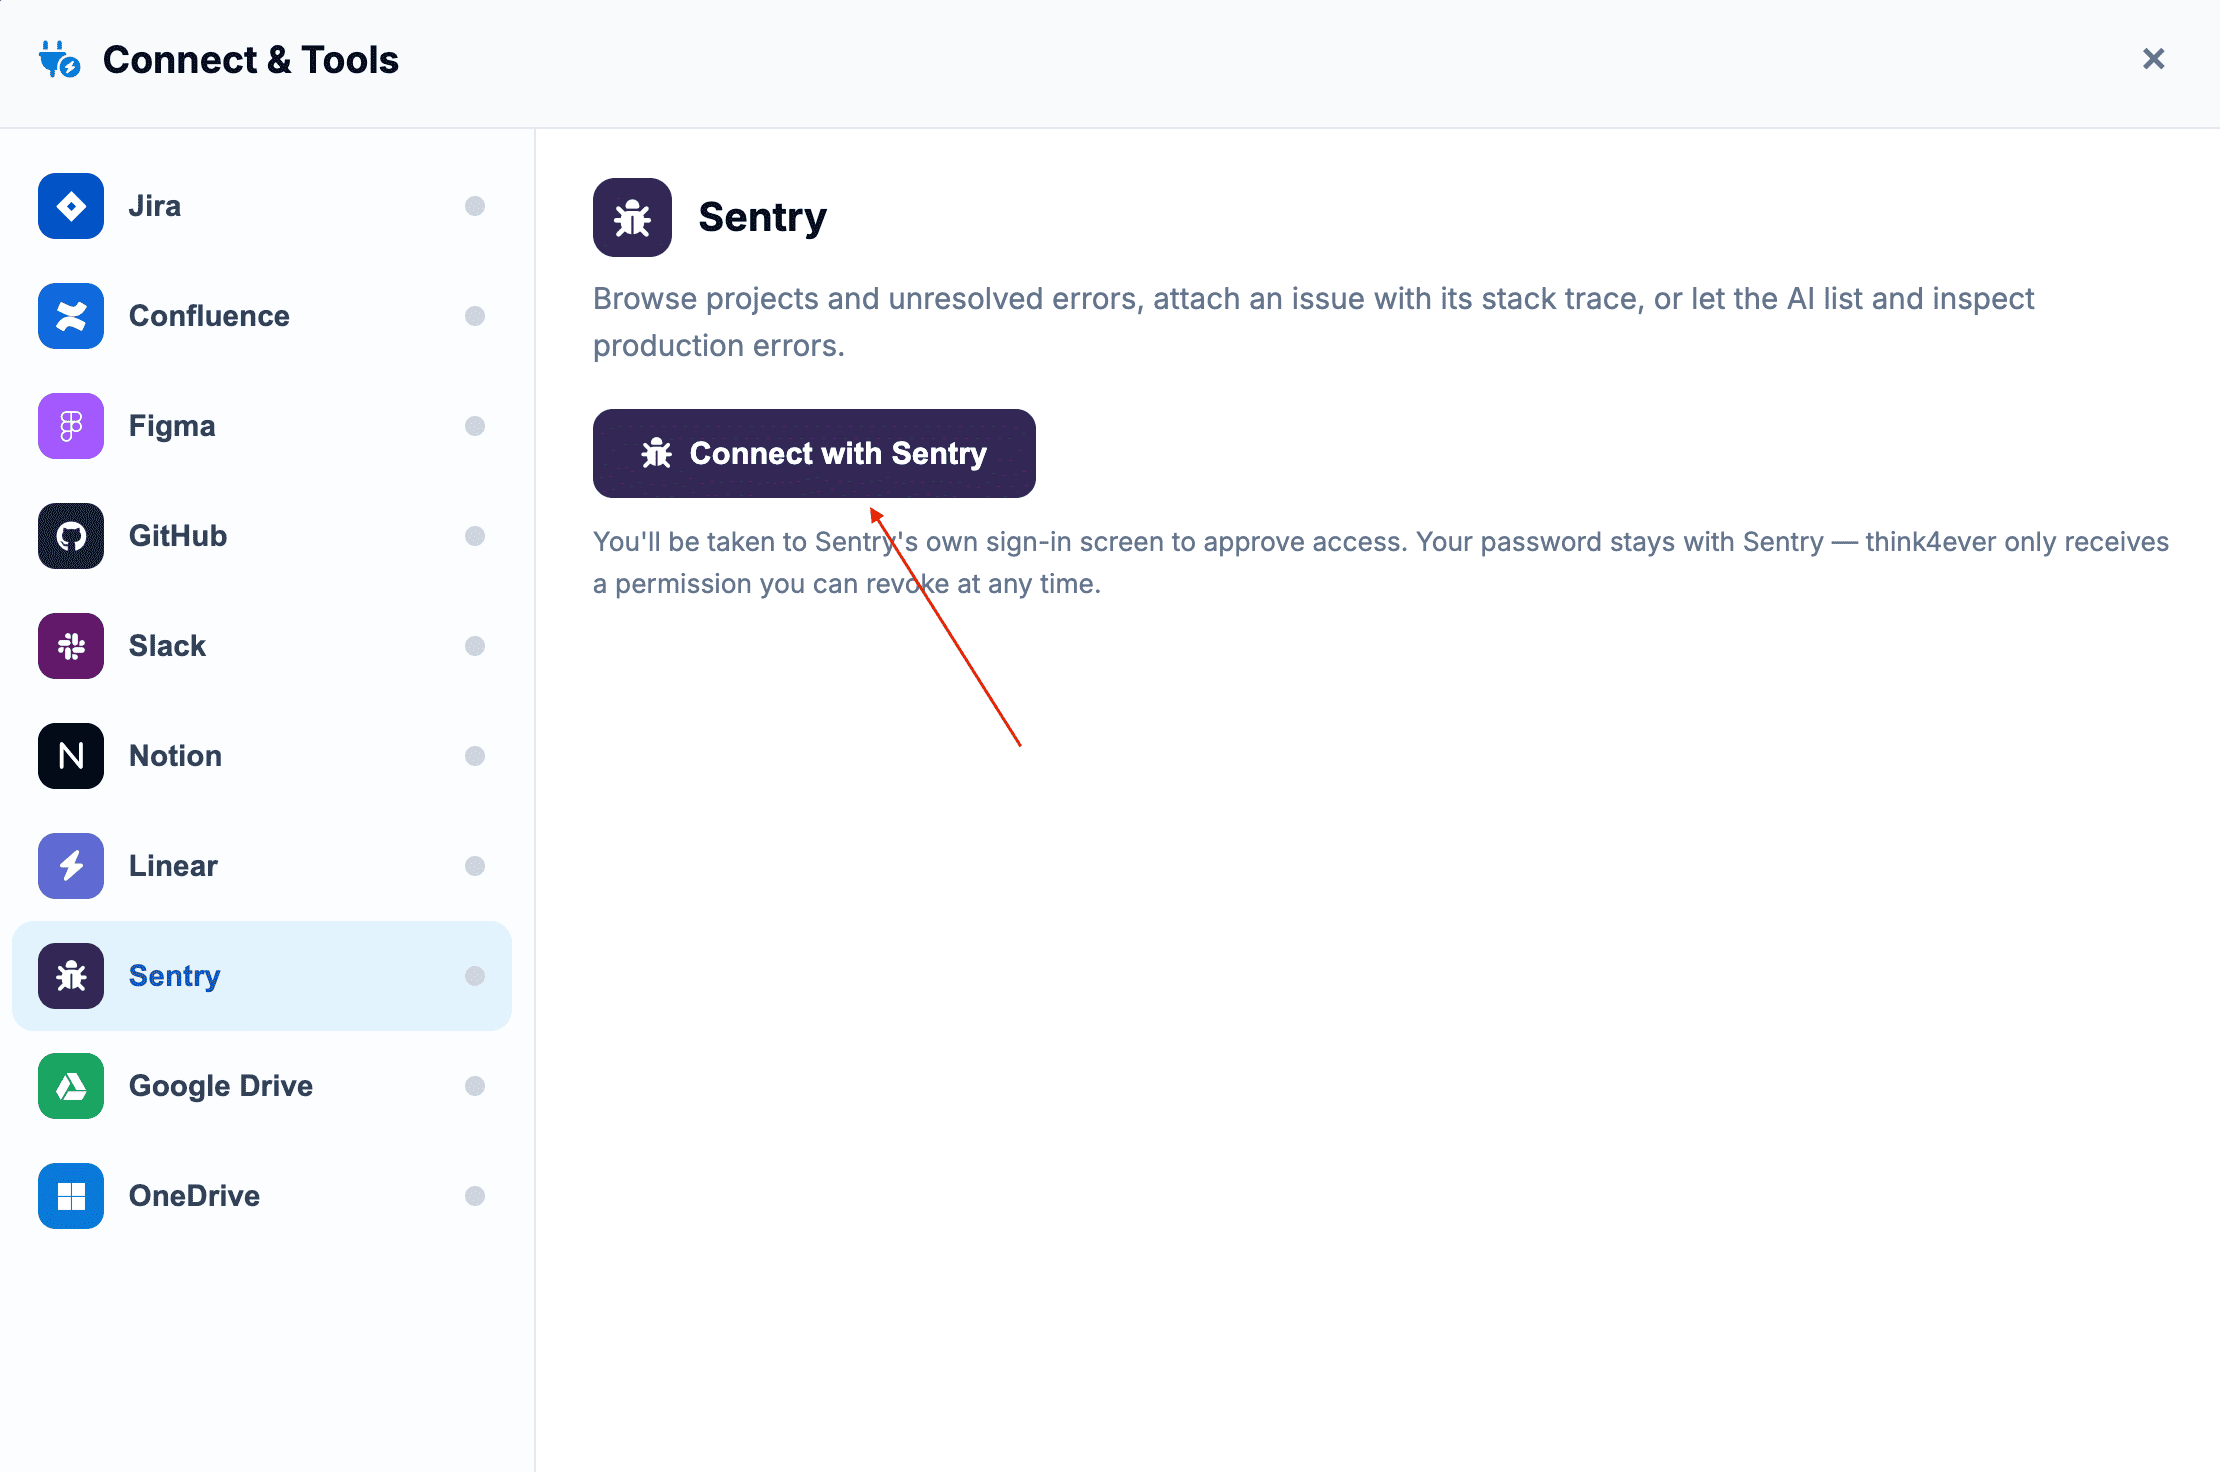Click the status dot beside Jira
The height and width of the screenshot is (1472, 2220).
click(x=475, y=206)
